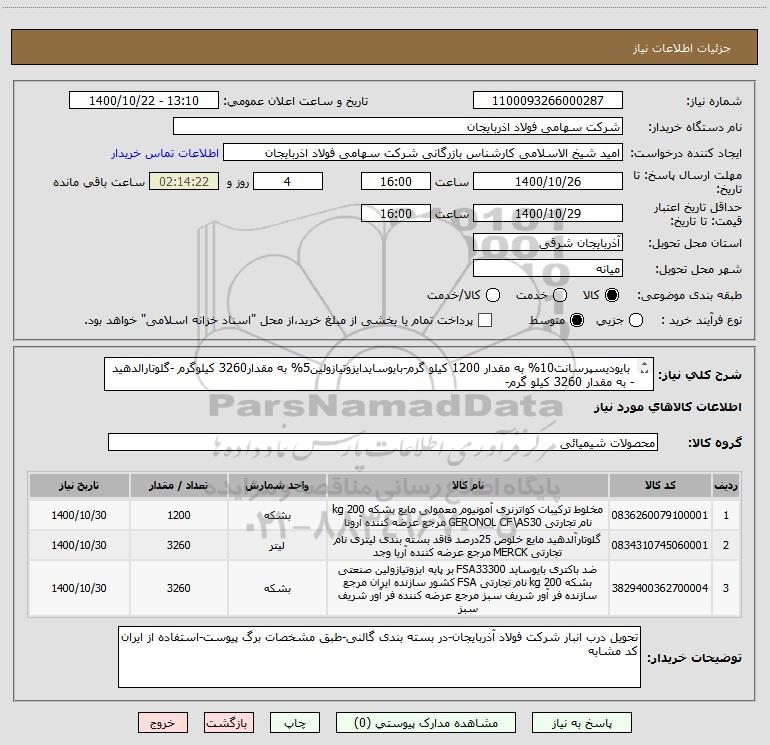
Task: Click the اطلاعات کالاهای مورد نیاز heading
Action: click(x=667, y=407)
